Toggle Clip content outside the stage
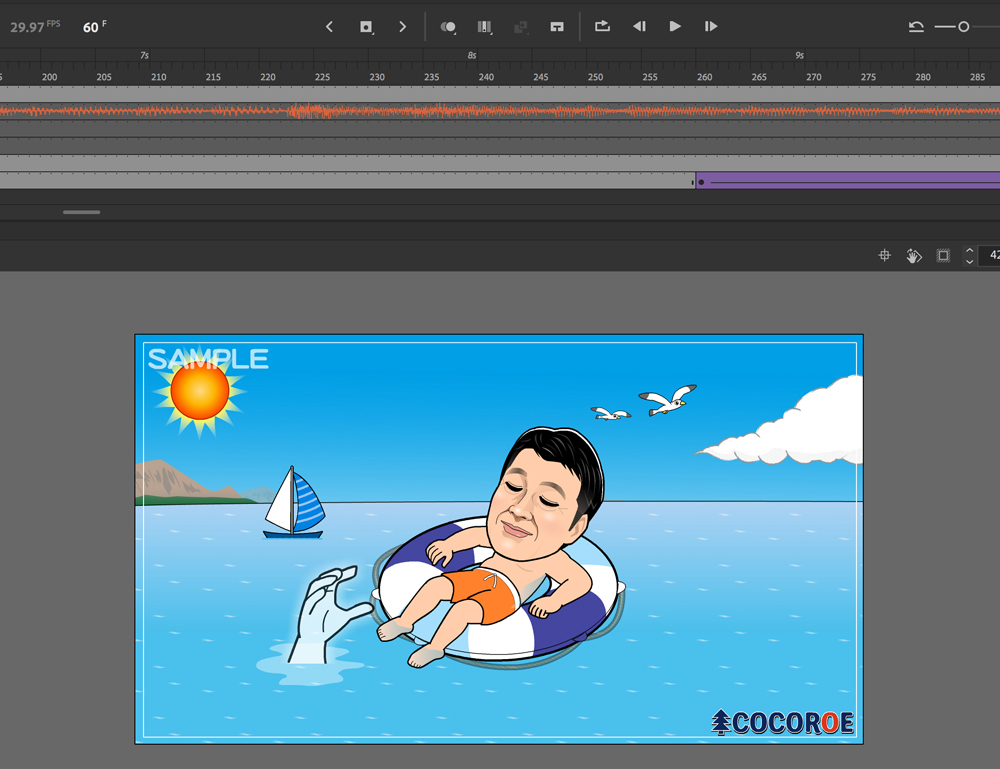 pos(943,256)
